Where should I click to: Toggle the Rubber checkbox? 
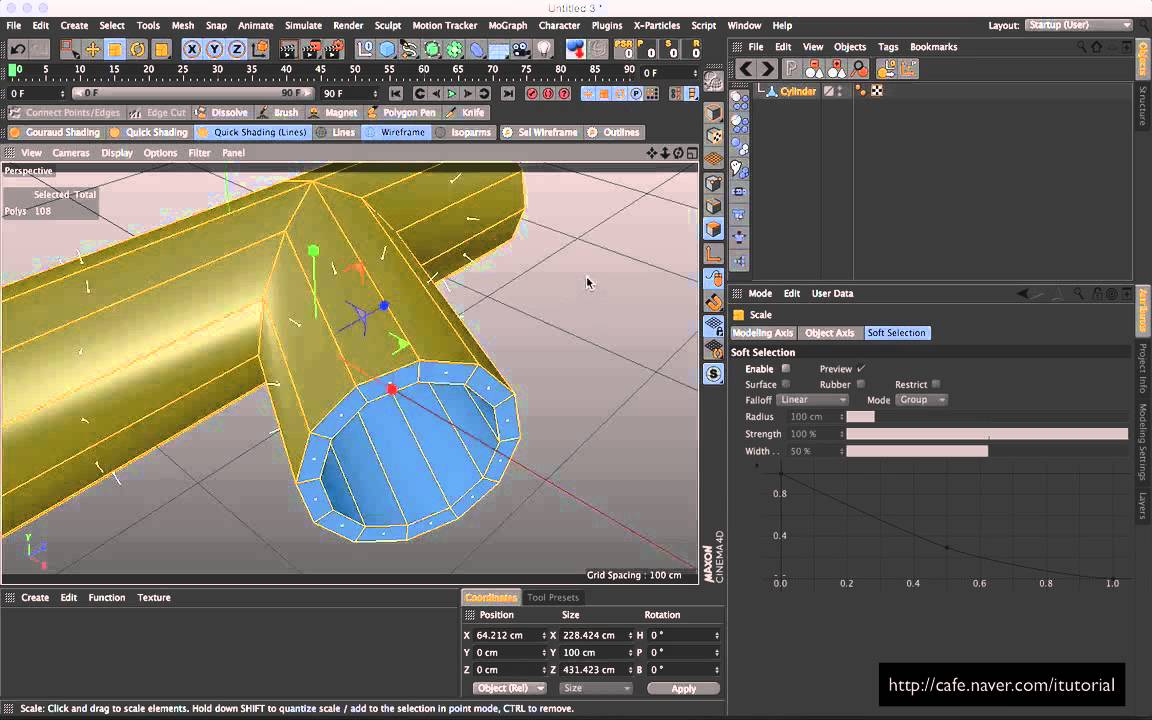click(x=860, y=384)
